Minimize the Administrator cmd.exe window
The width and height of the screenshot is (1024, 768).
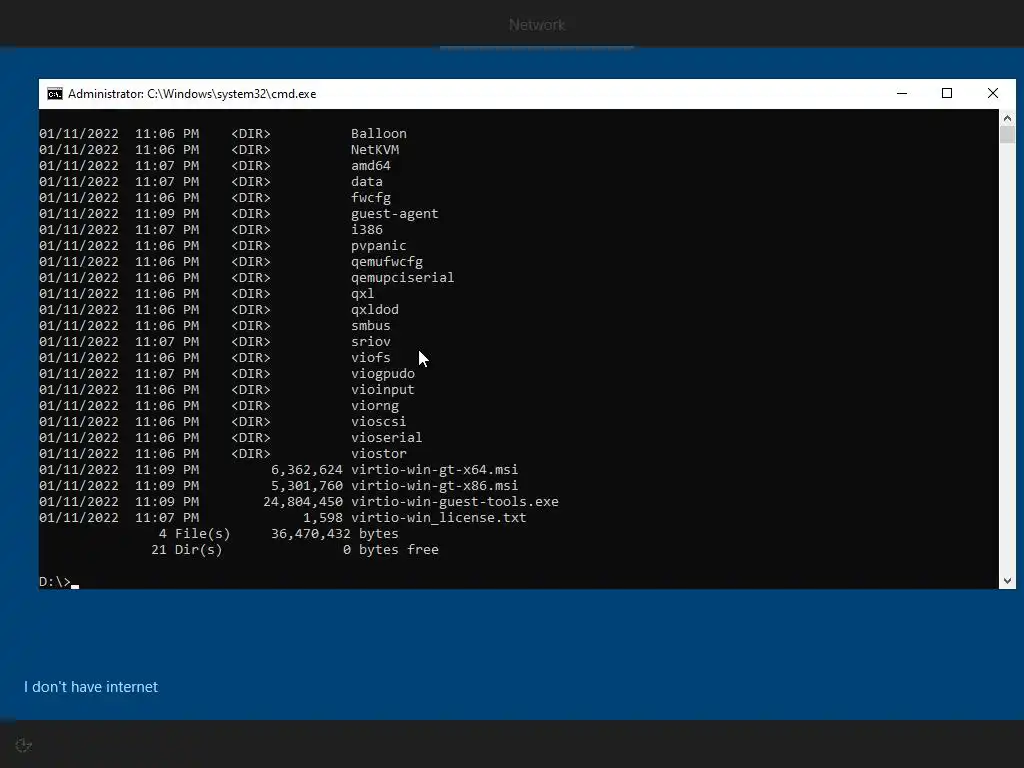(902, 93)
